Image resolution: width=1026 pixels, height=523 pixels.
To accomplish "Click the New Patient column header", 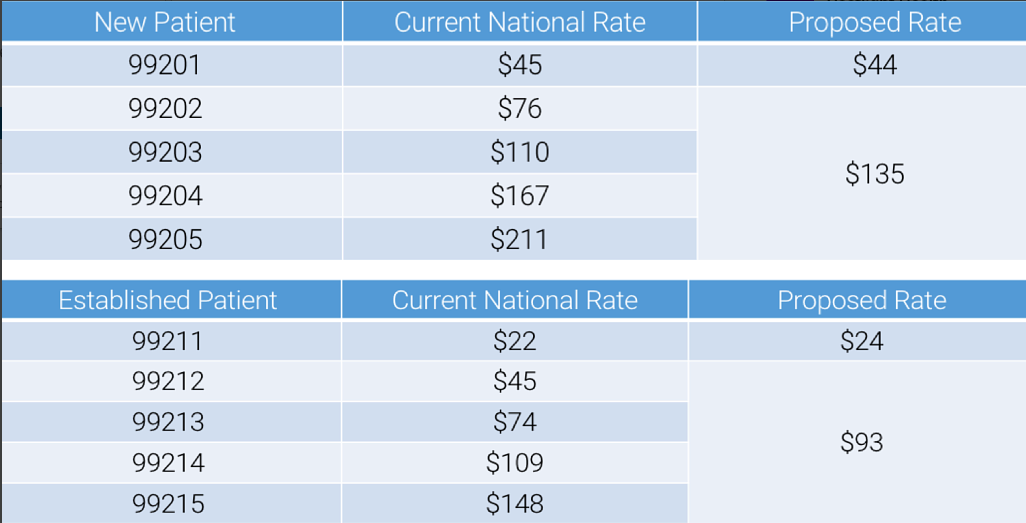I will (x=165, y=22).
